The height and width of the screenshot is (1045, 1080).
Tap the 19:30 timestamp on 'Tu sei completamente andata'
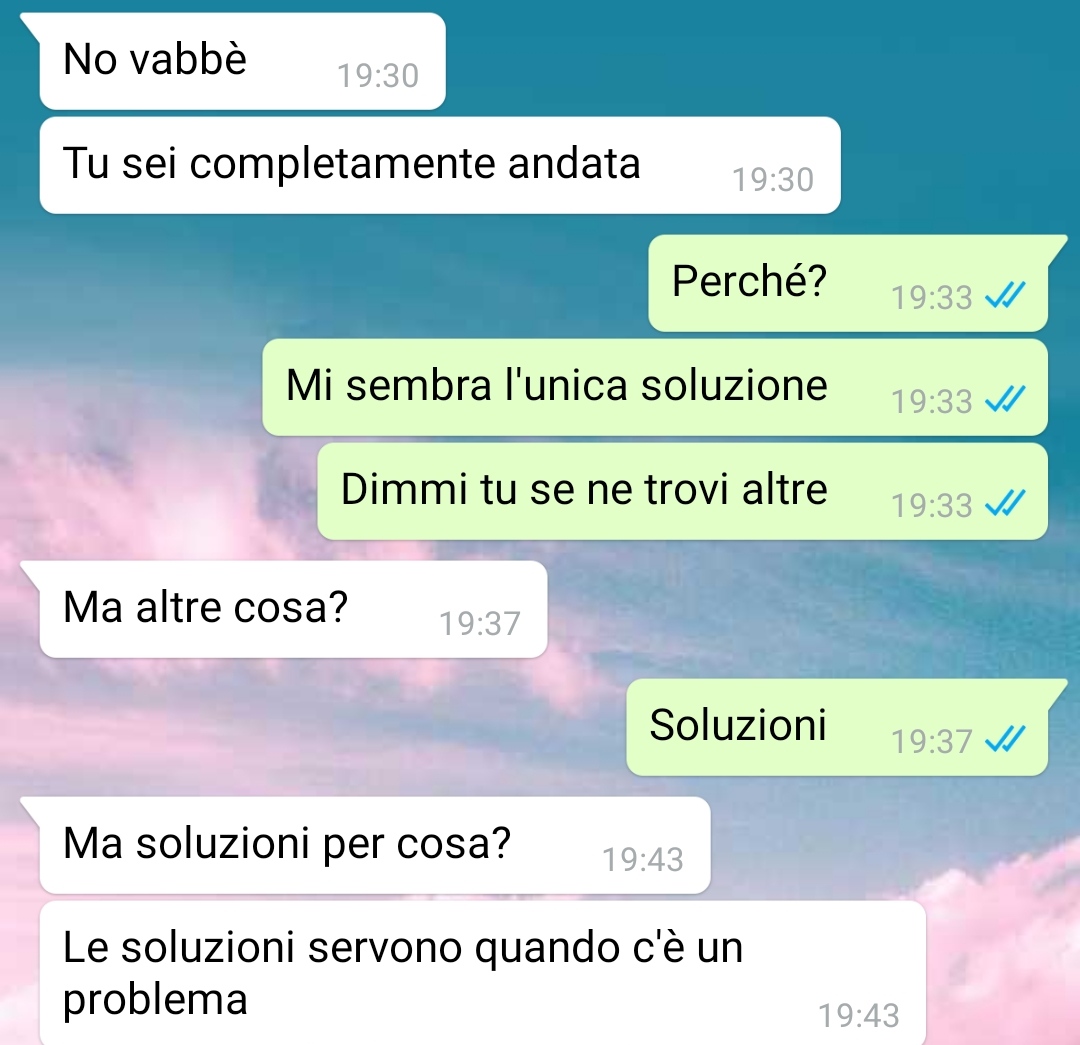coord(773,180)
